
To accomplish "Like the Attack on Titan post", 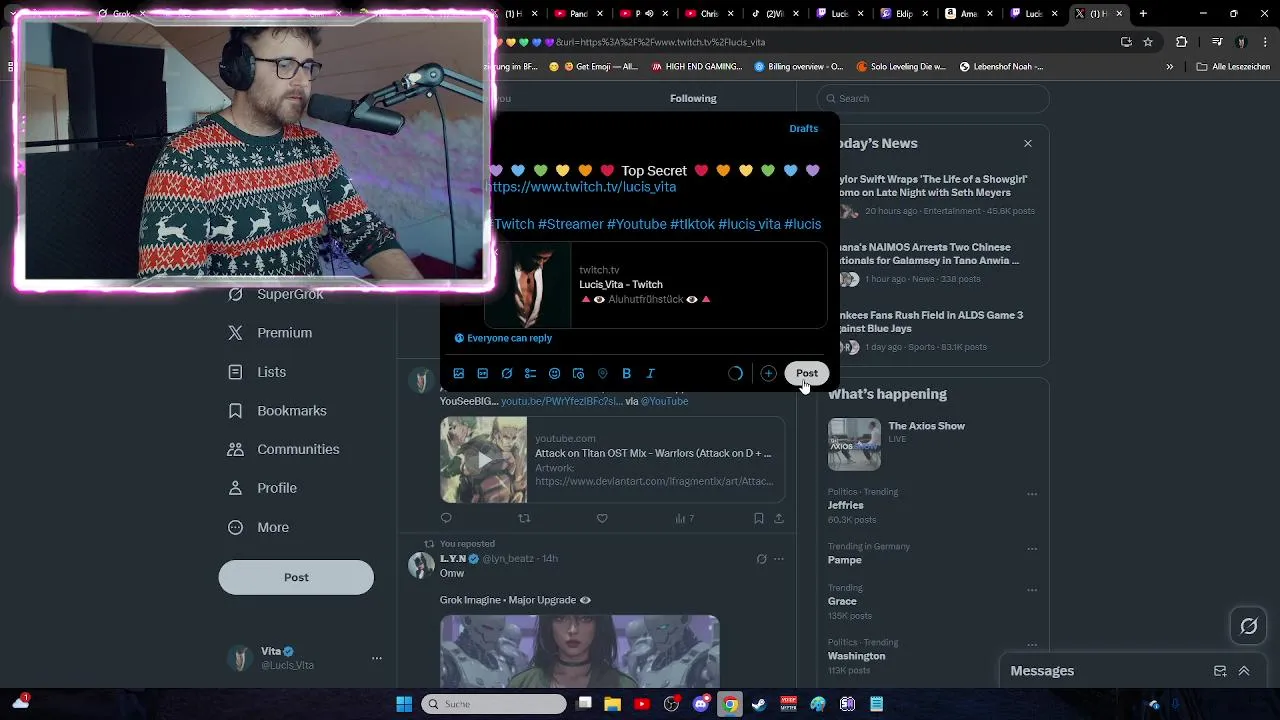I will 602,518.
